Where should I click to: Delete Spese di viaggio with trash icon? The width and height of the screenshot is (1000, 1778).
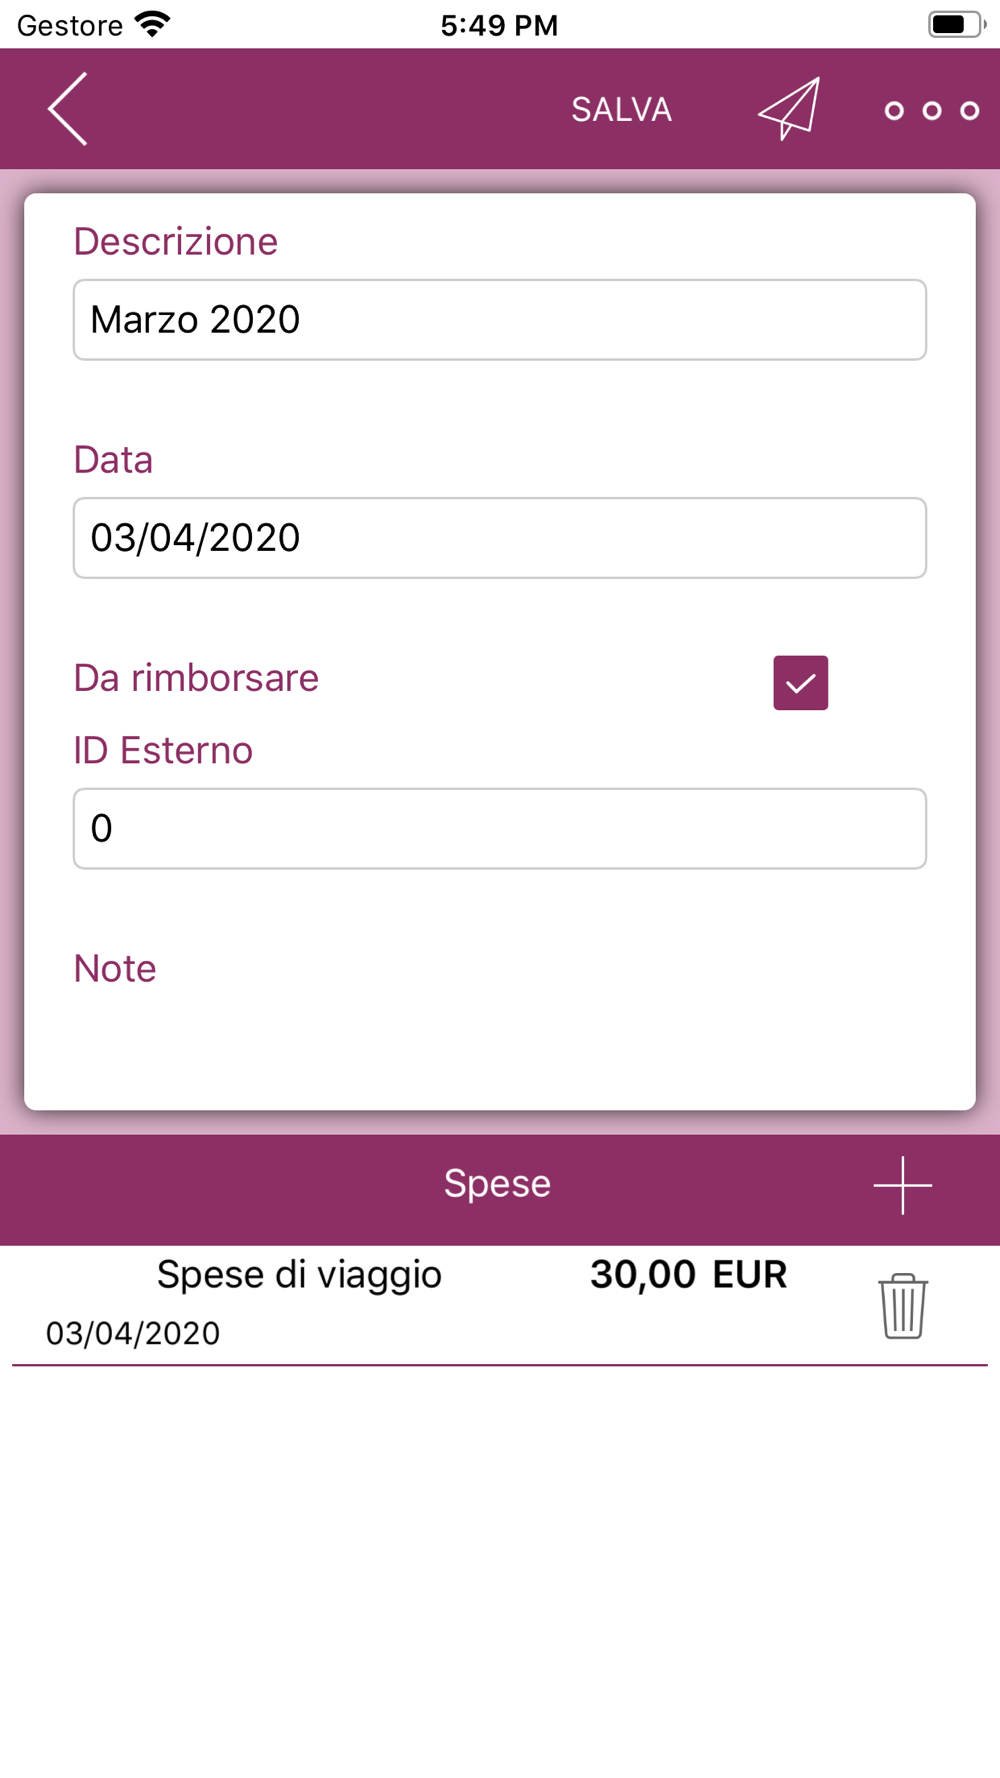903,1305
